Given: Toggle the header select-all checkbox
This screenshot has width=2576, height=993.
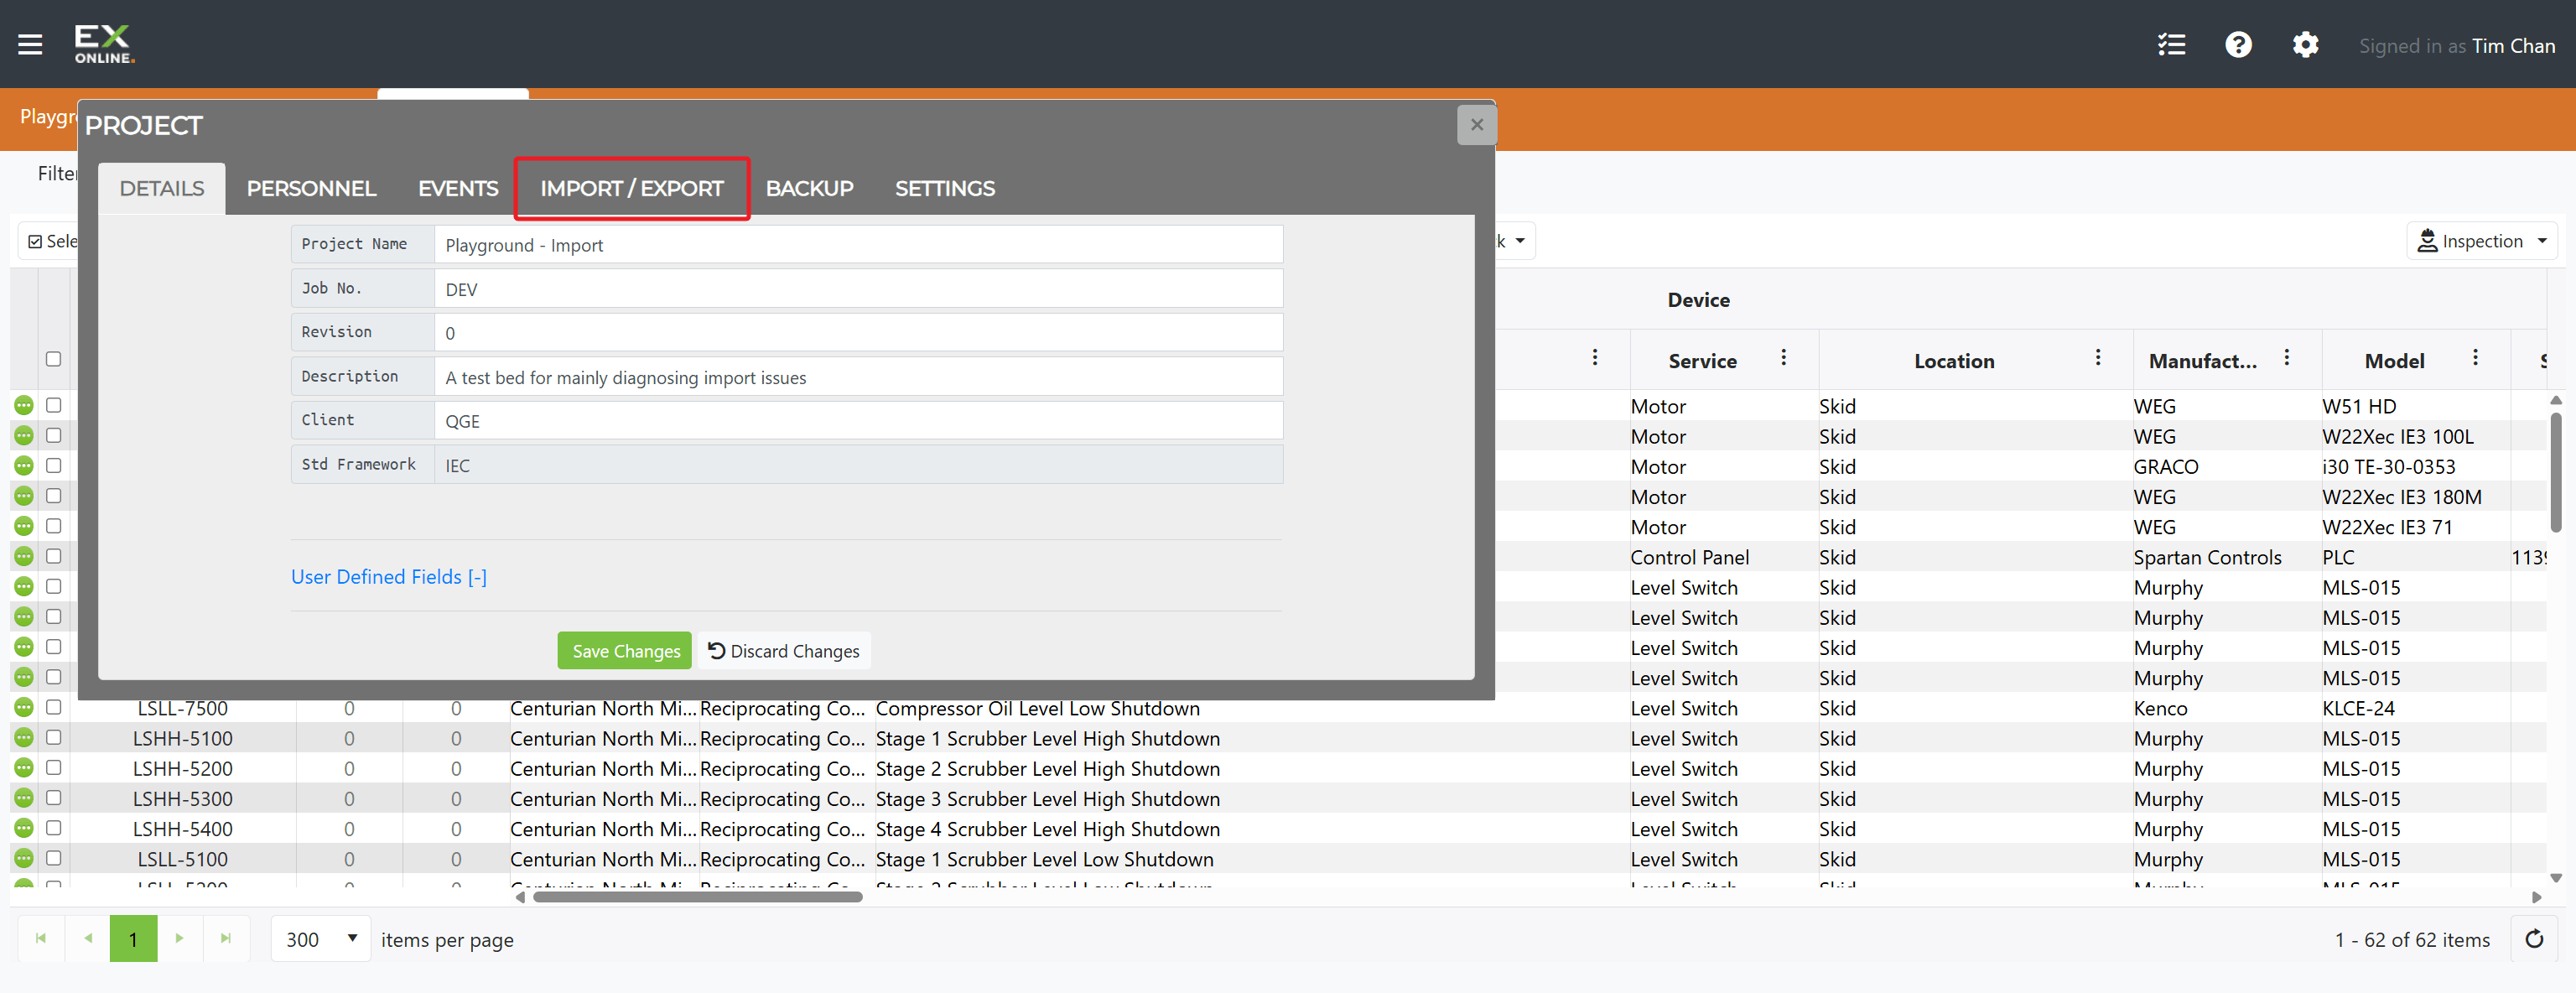Looking at the screenshot, I should [x=53, y=359].
